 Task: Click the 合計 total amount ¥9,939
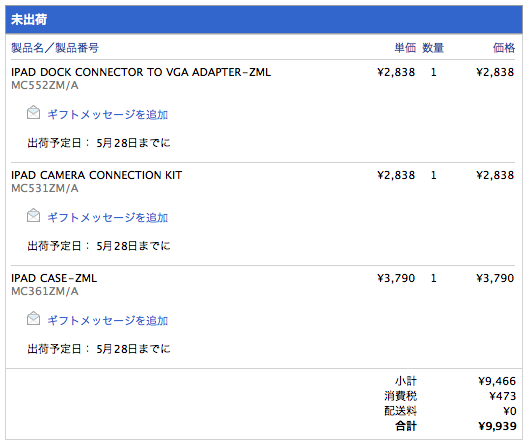[x=497, y=426]
